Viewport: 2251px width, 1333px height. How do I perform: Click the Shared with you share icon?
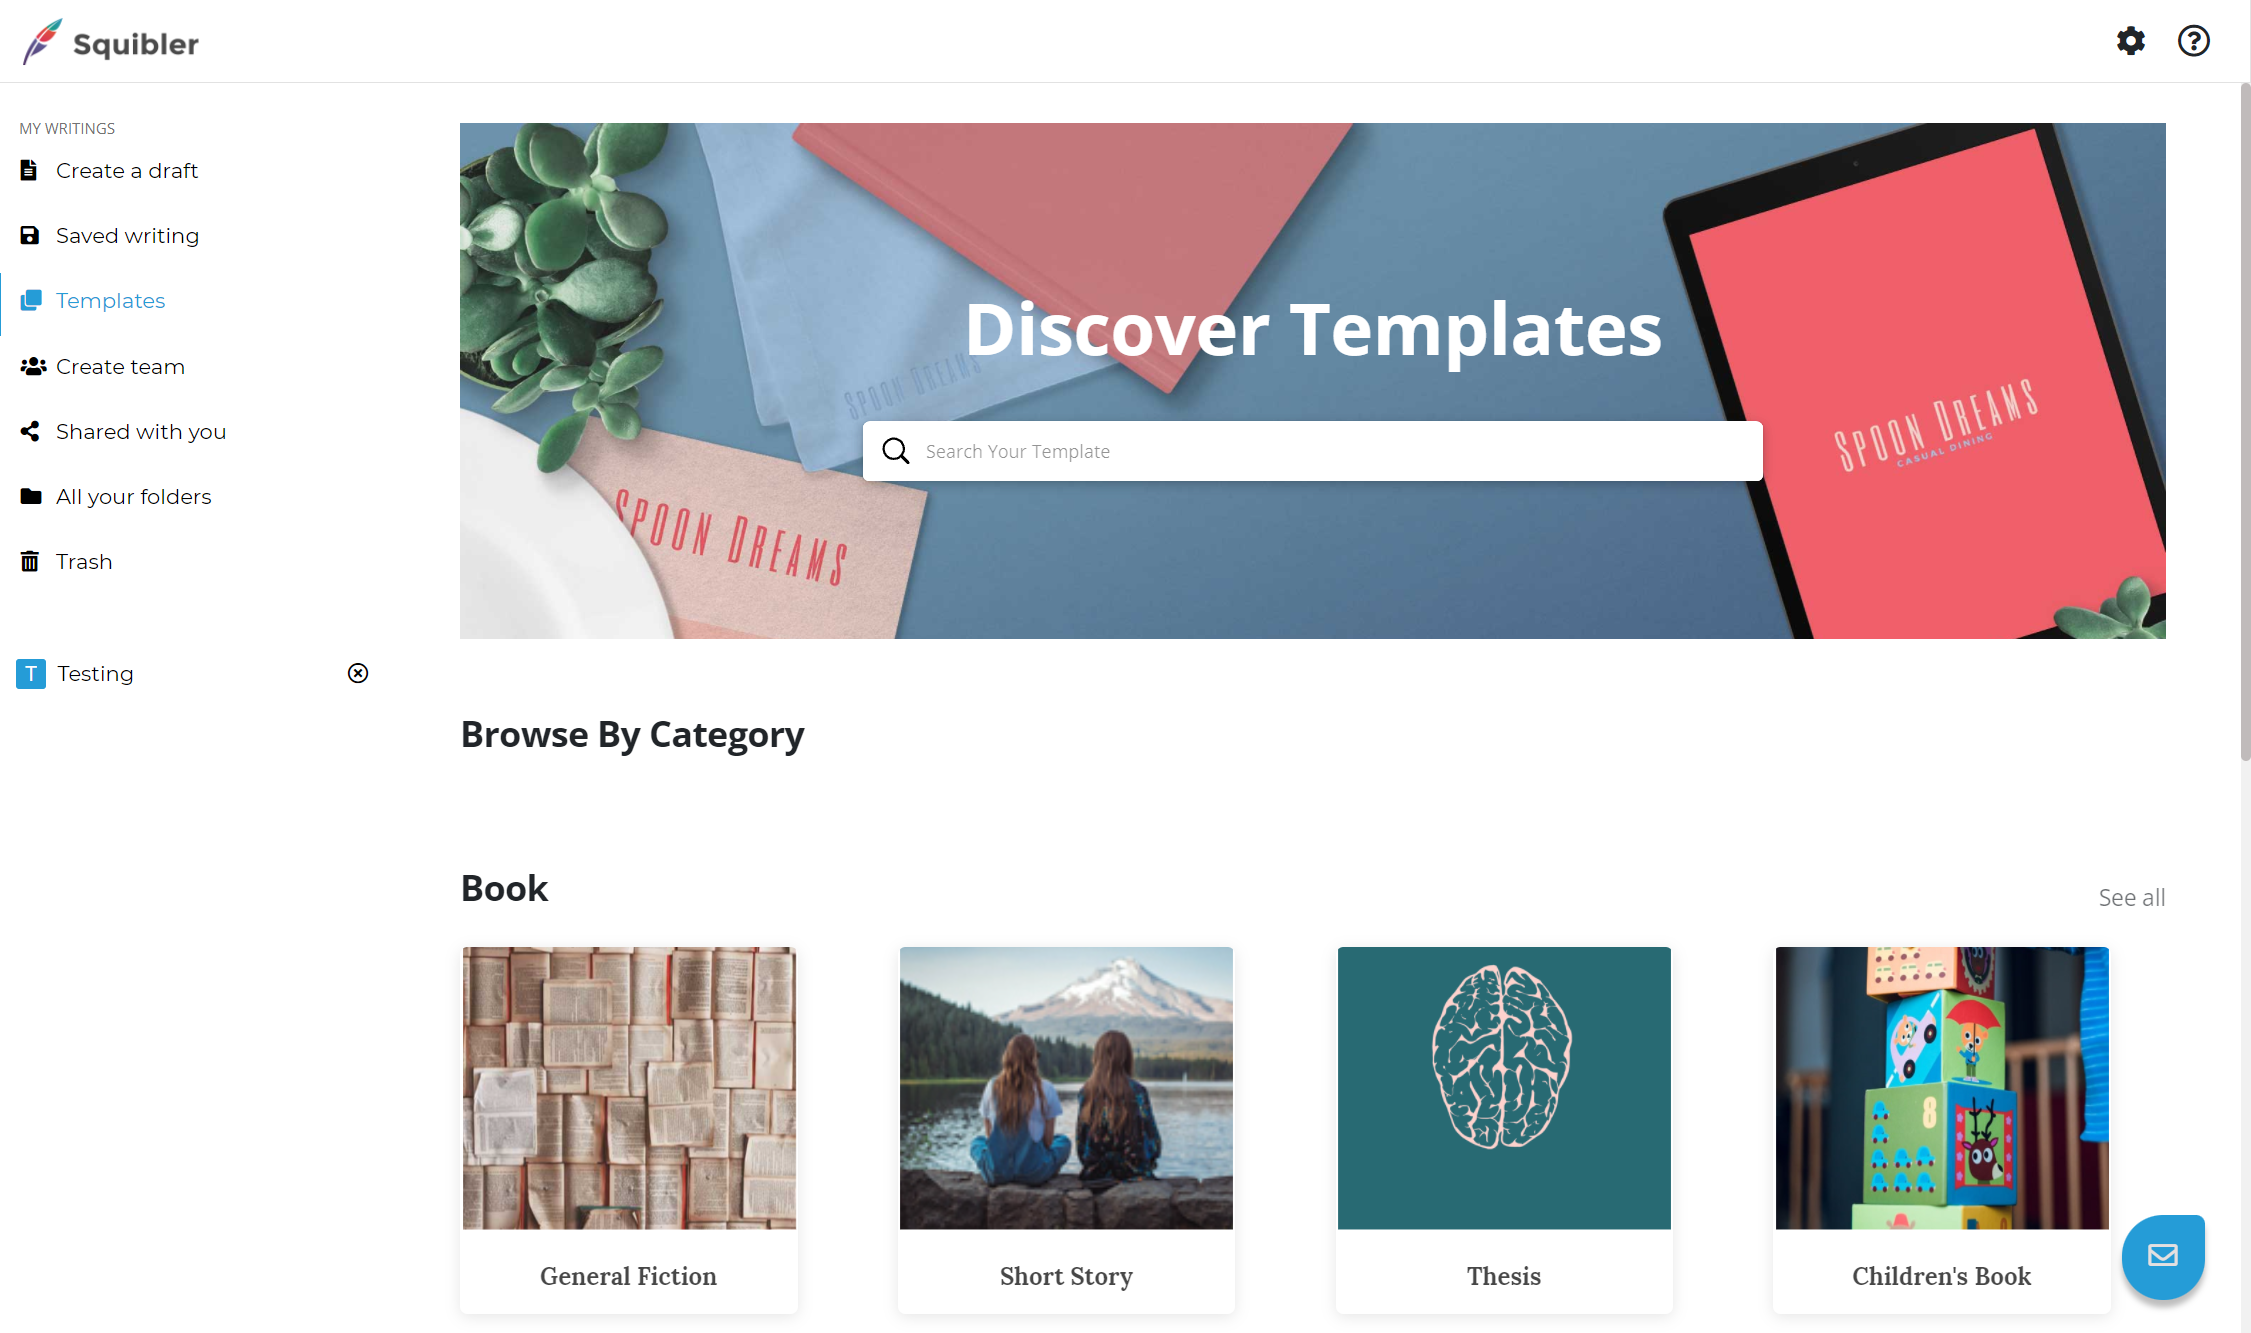30,431
